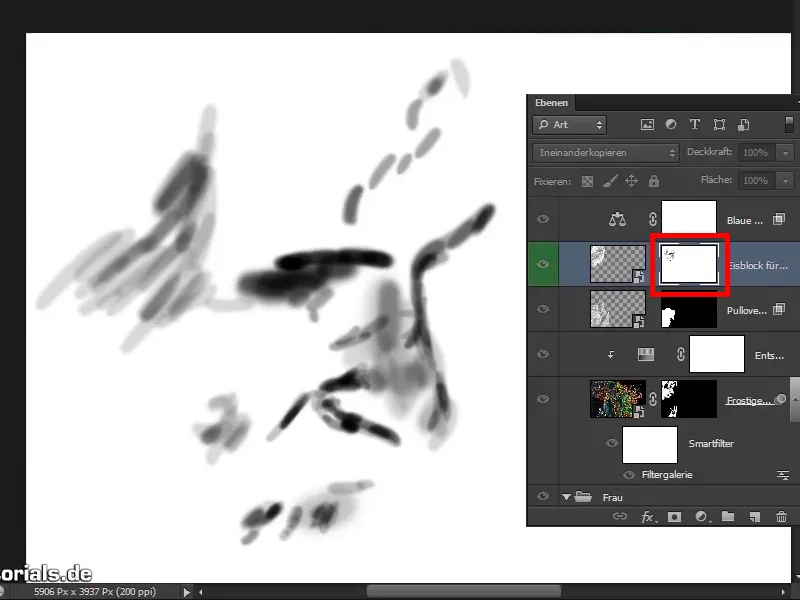Image resolution: width=800 pixels, height=600 pixels.
Task: Click the Smartfilter label
Action: [x=711, y=443]
